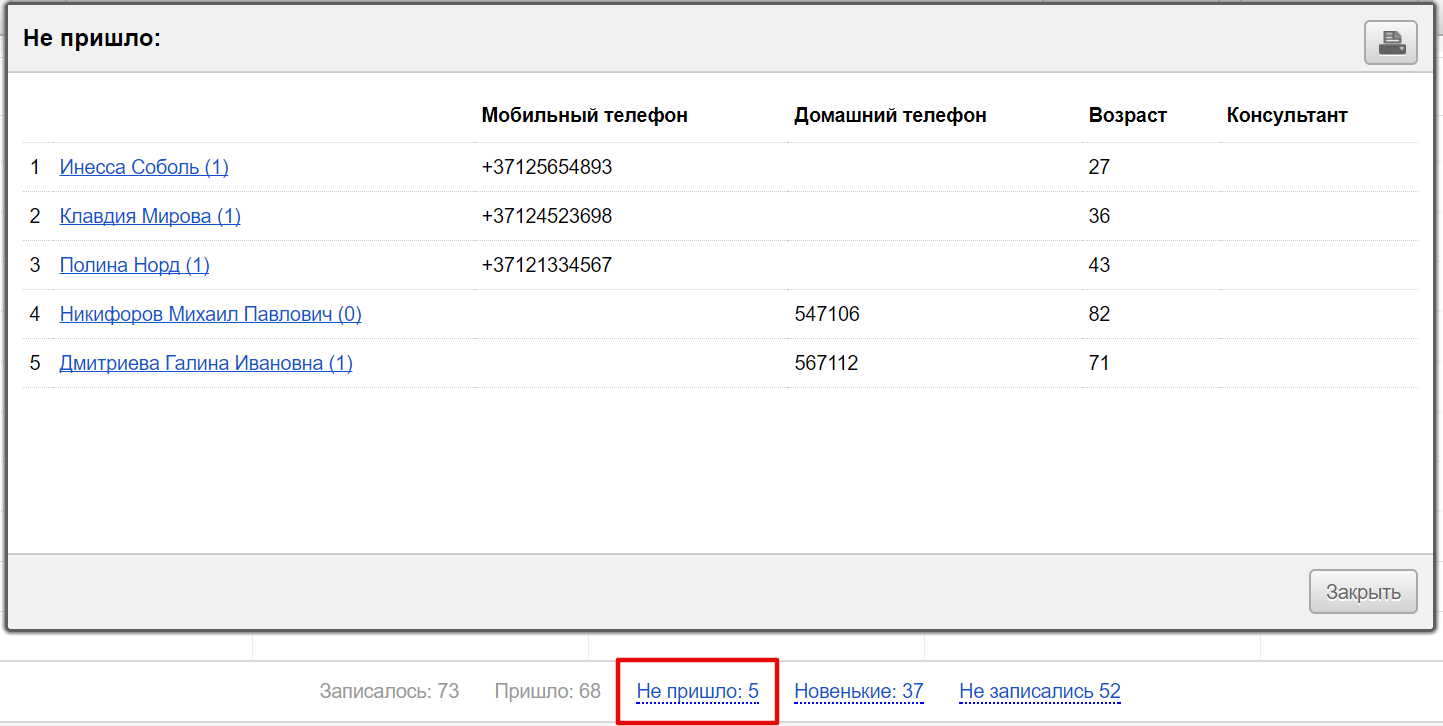Open Клавдия Мирова client link
Screen dimensions: 1443x726
(x=150, y=216)
